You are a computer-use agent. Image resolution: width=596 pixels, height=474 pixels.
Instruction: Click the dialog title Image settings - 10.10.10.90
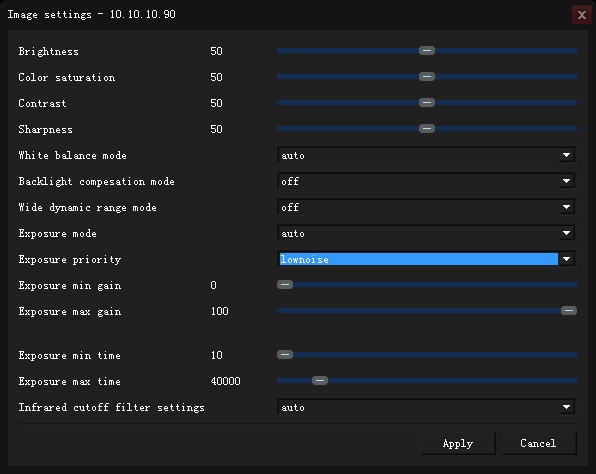coord(92,14)
